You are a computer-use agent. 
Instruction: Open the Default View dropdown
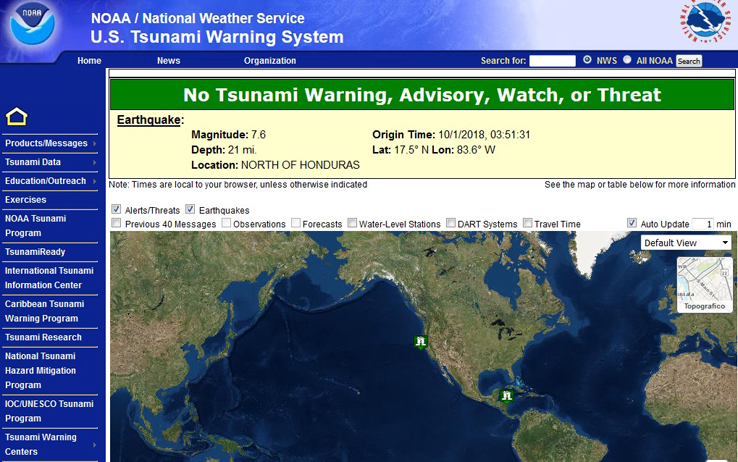[686, 243]
